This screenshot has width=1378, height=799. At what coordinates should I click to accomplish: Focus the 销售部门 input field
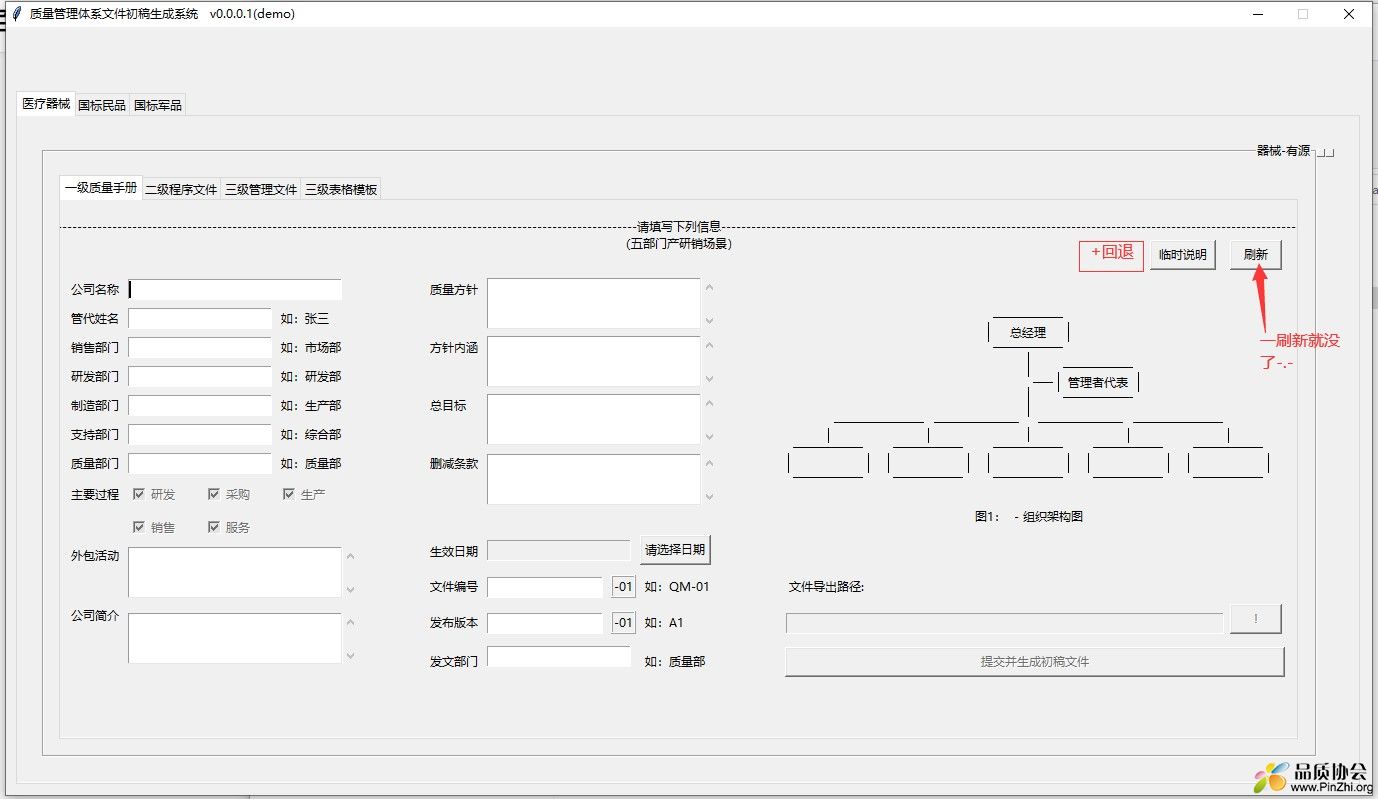click(x=200, y=348)
